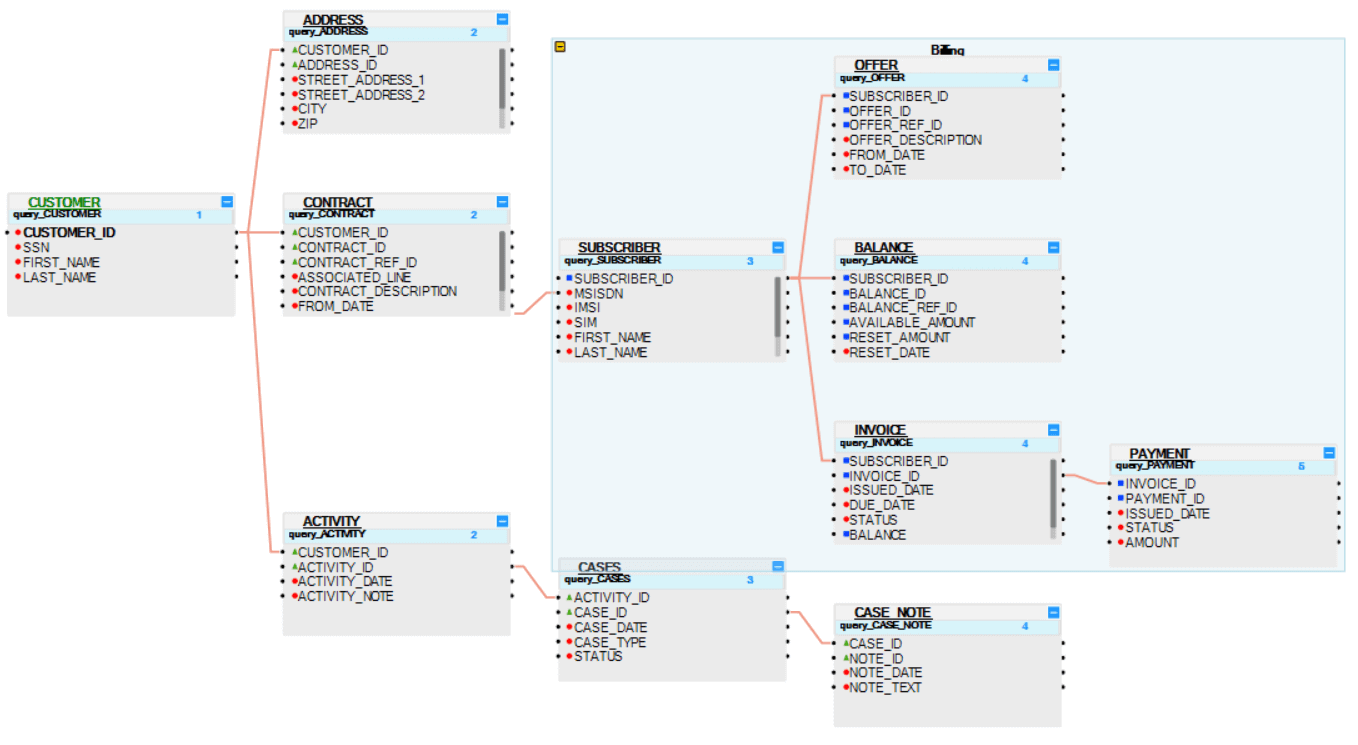Select the CUSTOMER table title
This screenshot has height=745, width=1358.
click(64, 202)
